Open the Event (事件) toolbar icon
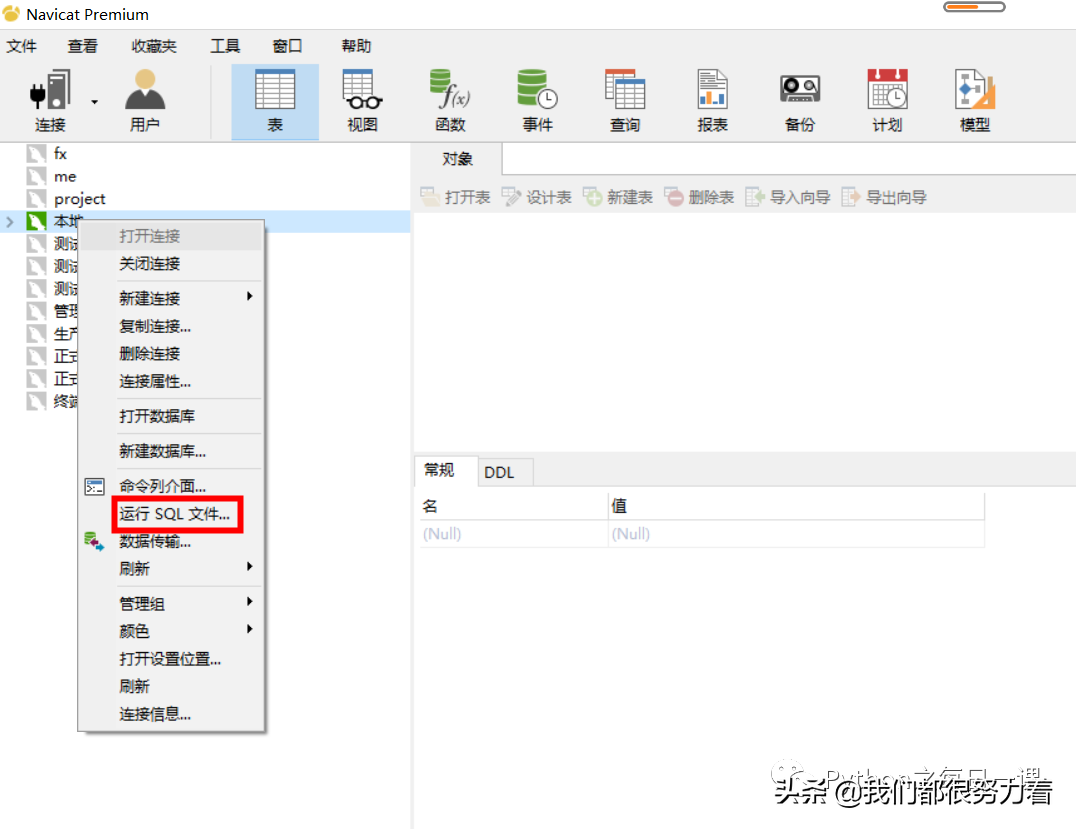1076x829 pixels. [x=537, y=102]
